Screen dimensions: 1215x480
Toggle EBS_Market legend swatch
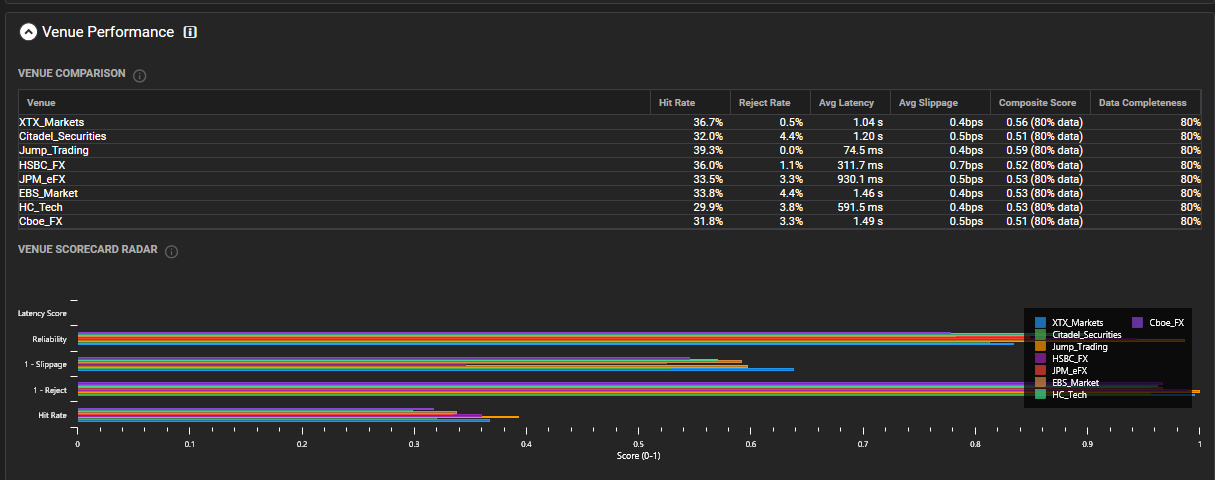(x=1041, y=383)
